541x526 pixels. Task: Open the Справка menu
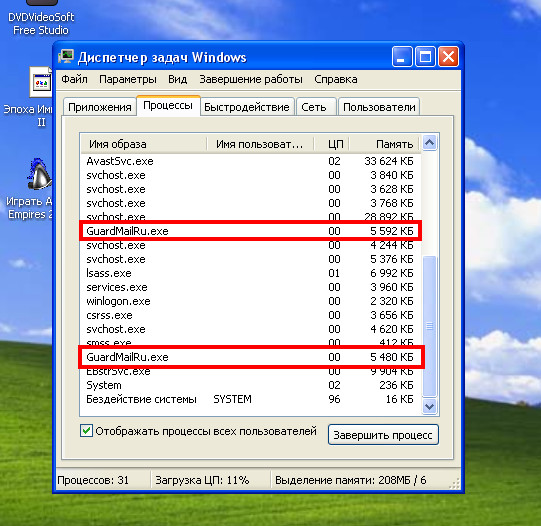tap(336, 79)
